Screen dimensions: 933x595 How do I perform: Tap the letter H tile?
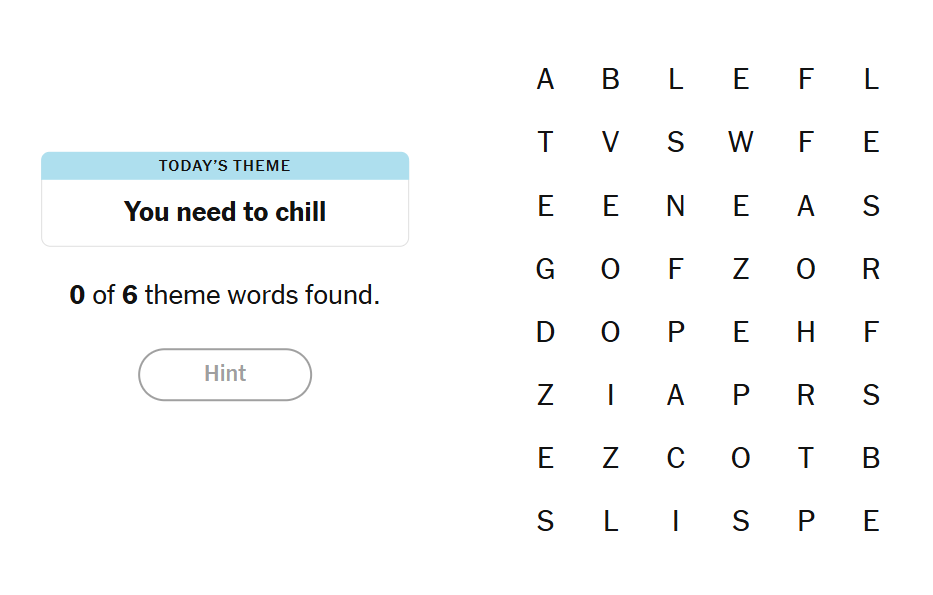point(805,332)
